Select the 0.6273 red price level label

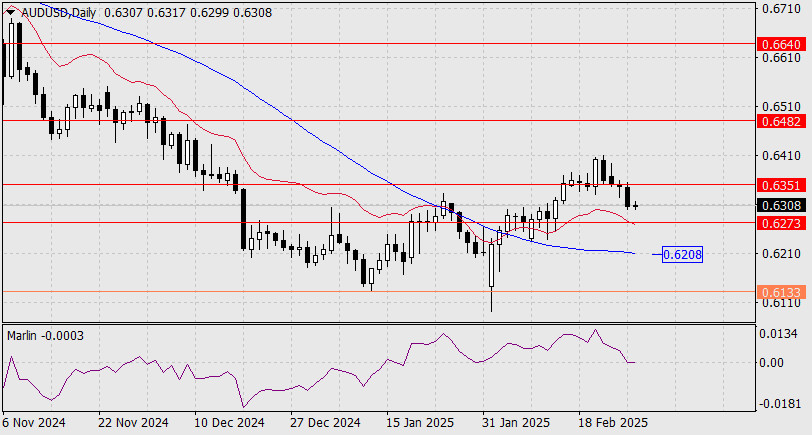pos(781,223)
